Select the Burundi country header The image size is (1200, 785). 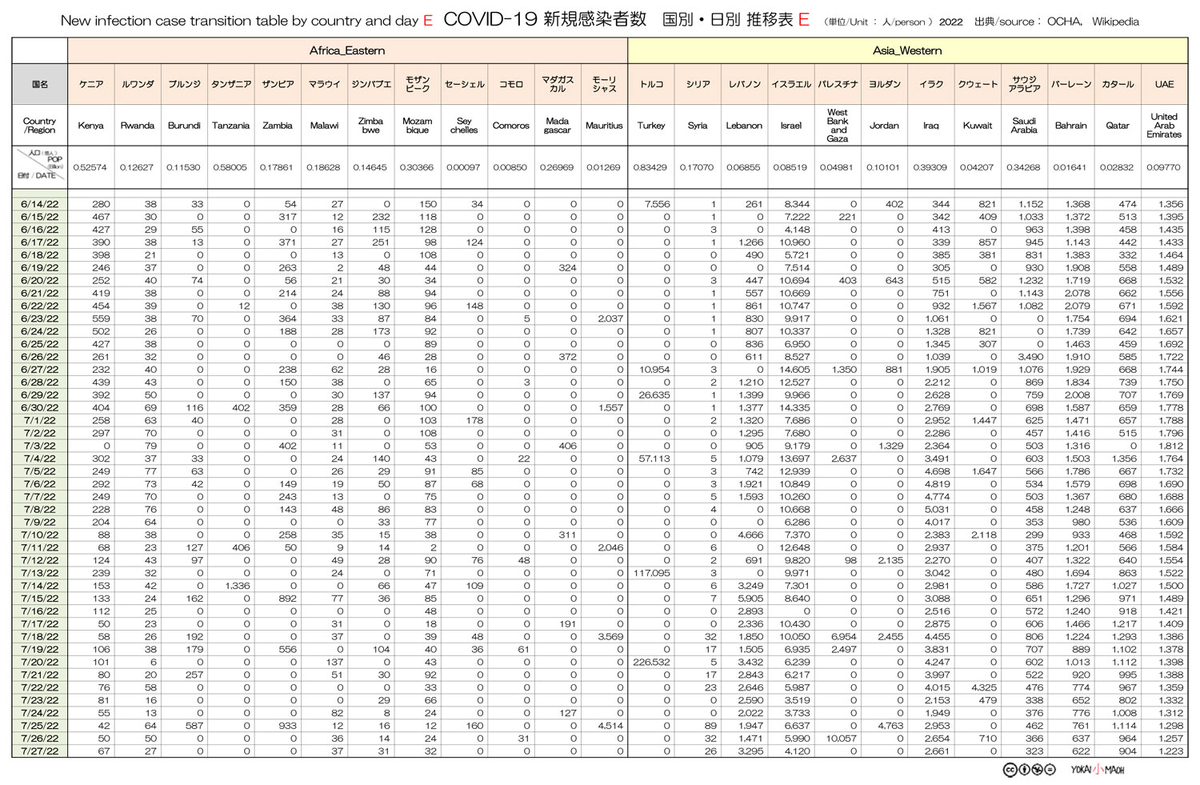(x=183, y=126)
